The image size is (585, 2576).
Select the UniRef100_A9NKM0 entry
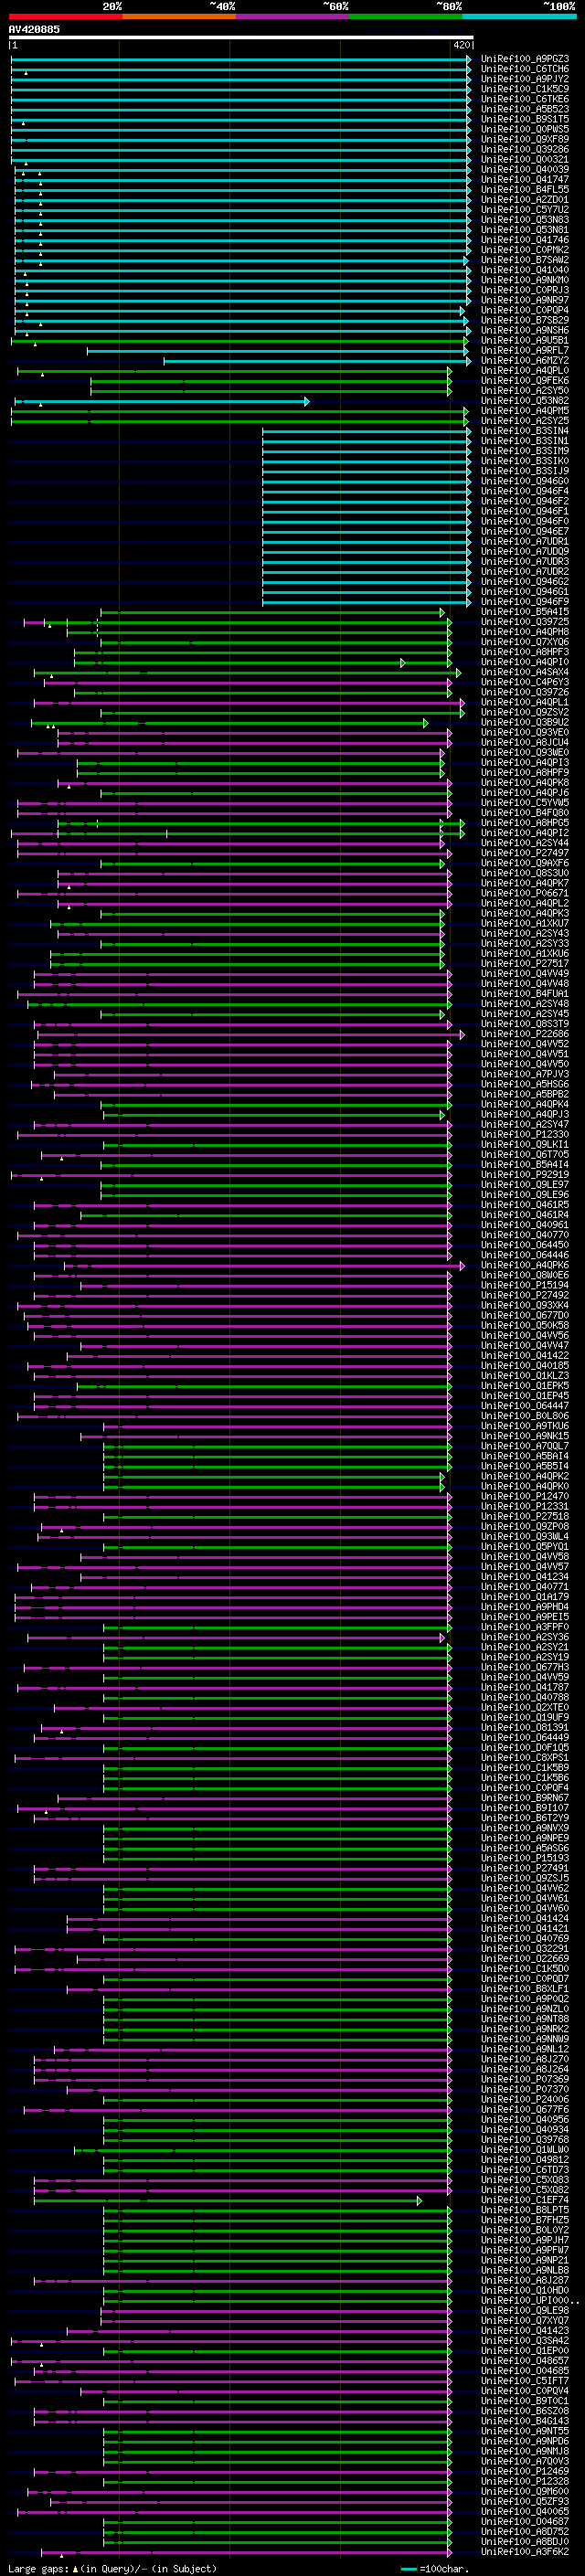[x=525, y=280]
